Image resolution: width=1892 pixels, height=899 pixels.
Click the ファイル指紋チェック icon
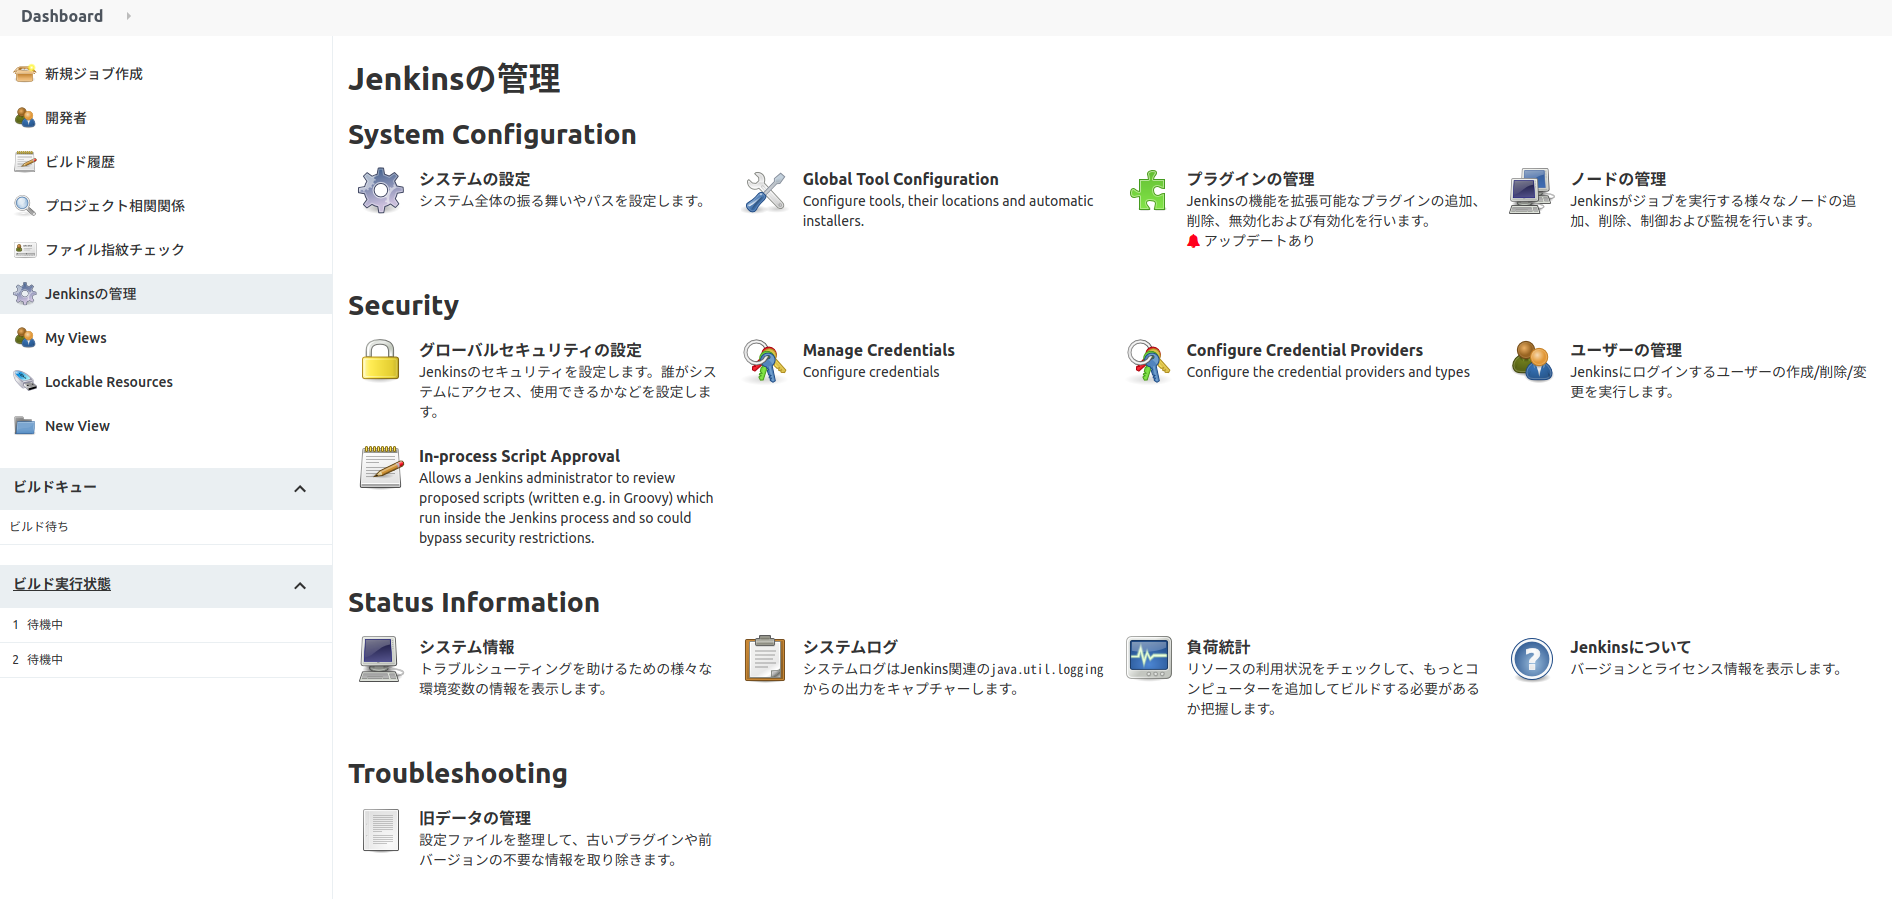(25, 250)
